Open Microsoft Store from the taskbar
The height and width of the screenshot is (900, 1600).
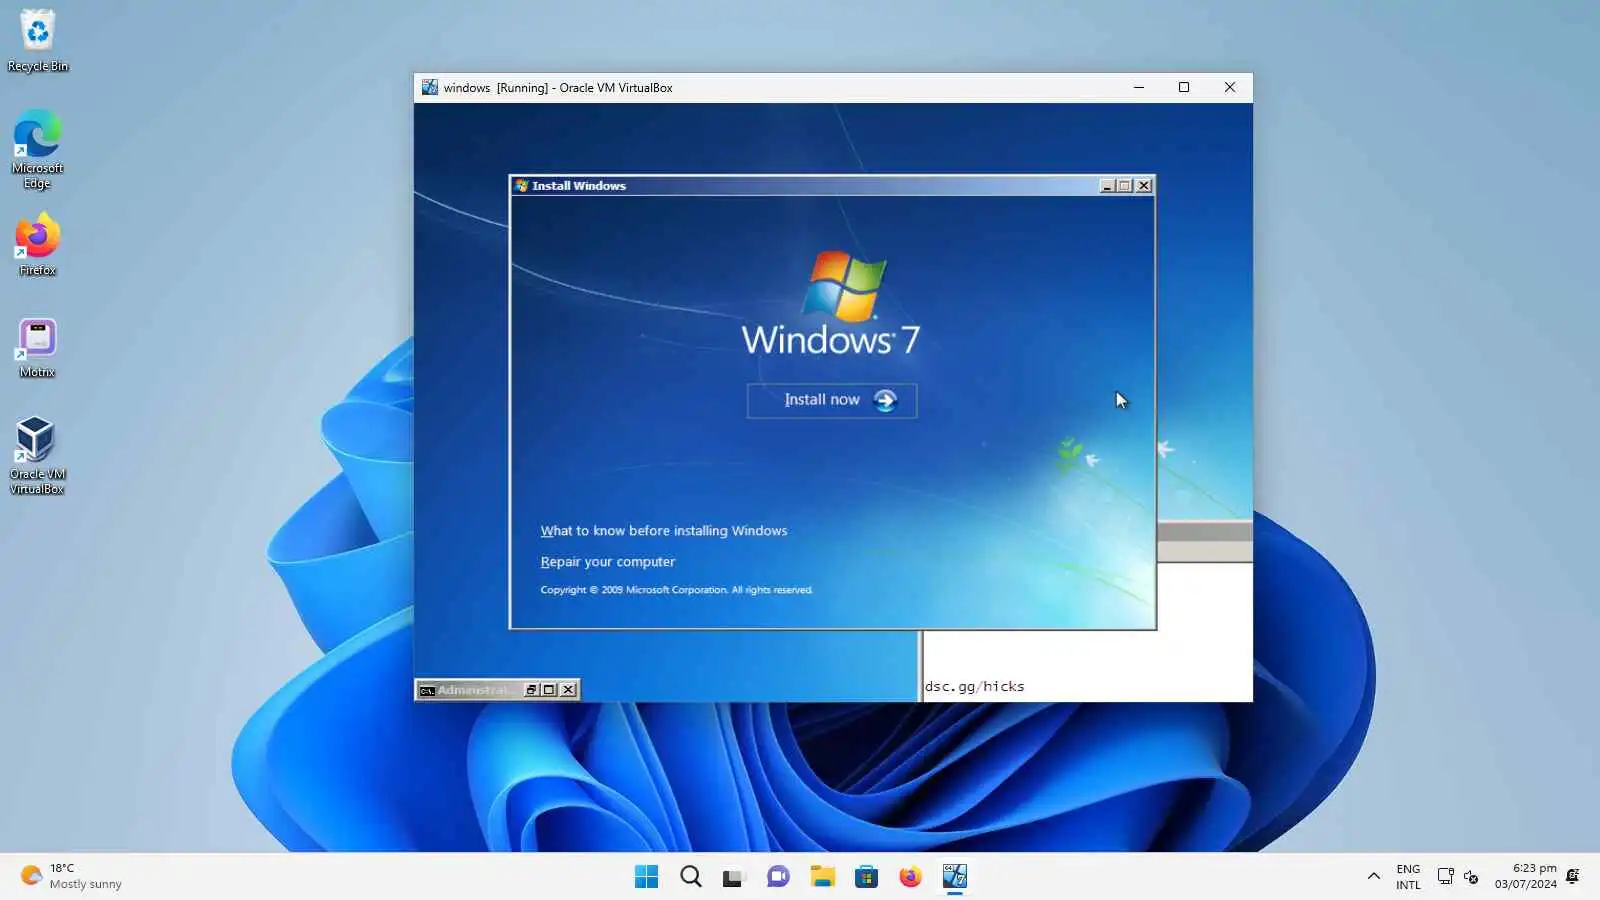click(x=866, y=877)
